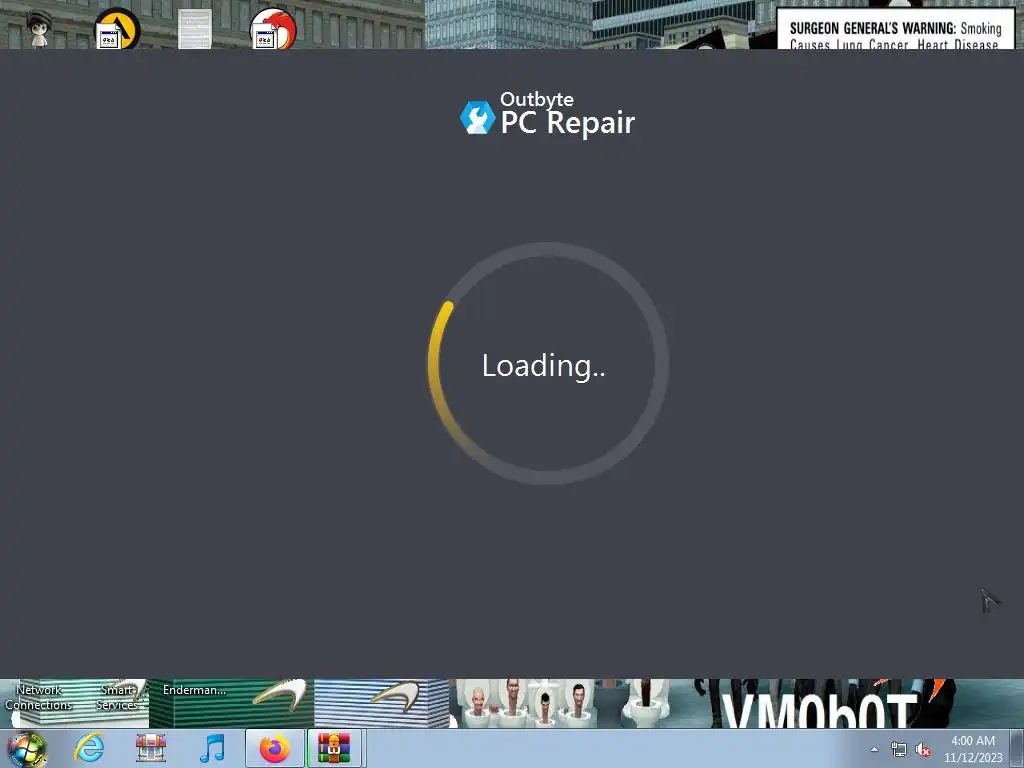Click the Show desktop strip
This screenshot has height=768, width=1024.
1017,749
